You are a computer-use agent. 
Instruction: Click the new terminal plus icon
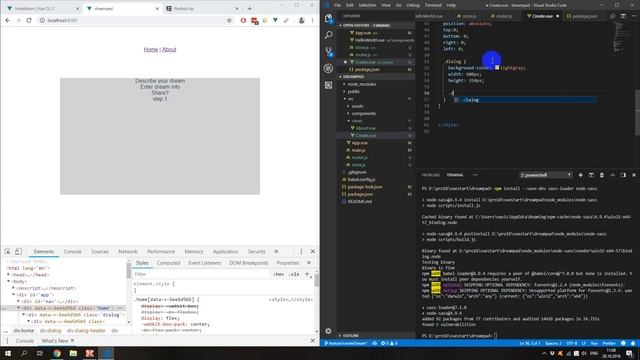tap(580, 175)
